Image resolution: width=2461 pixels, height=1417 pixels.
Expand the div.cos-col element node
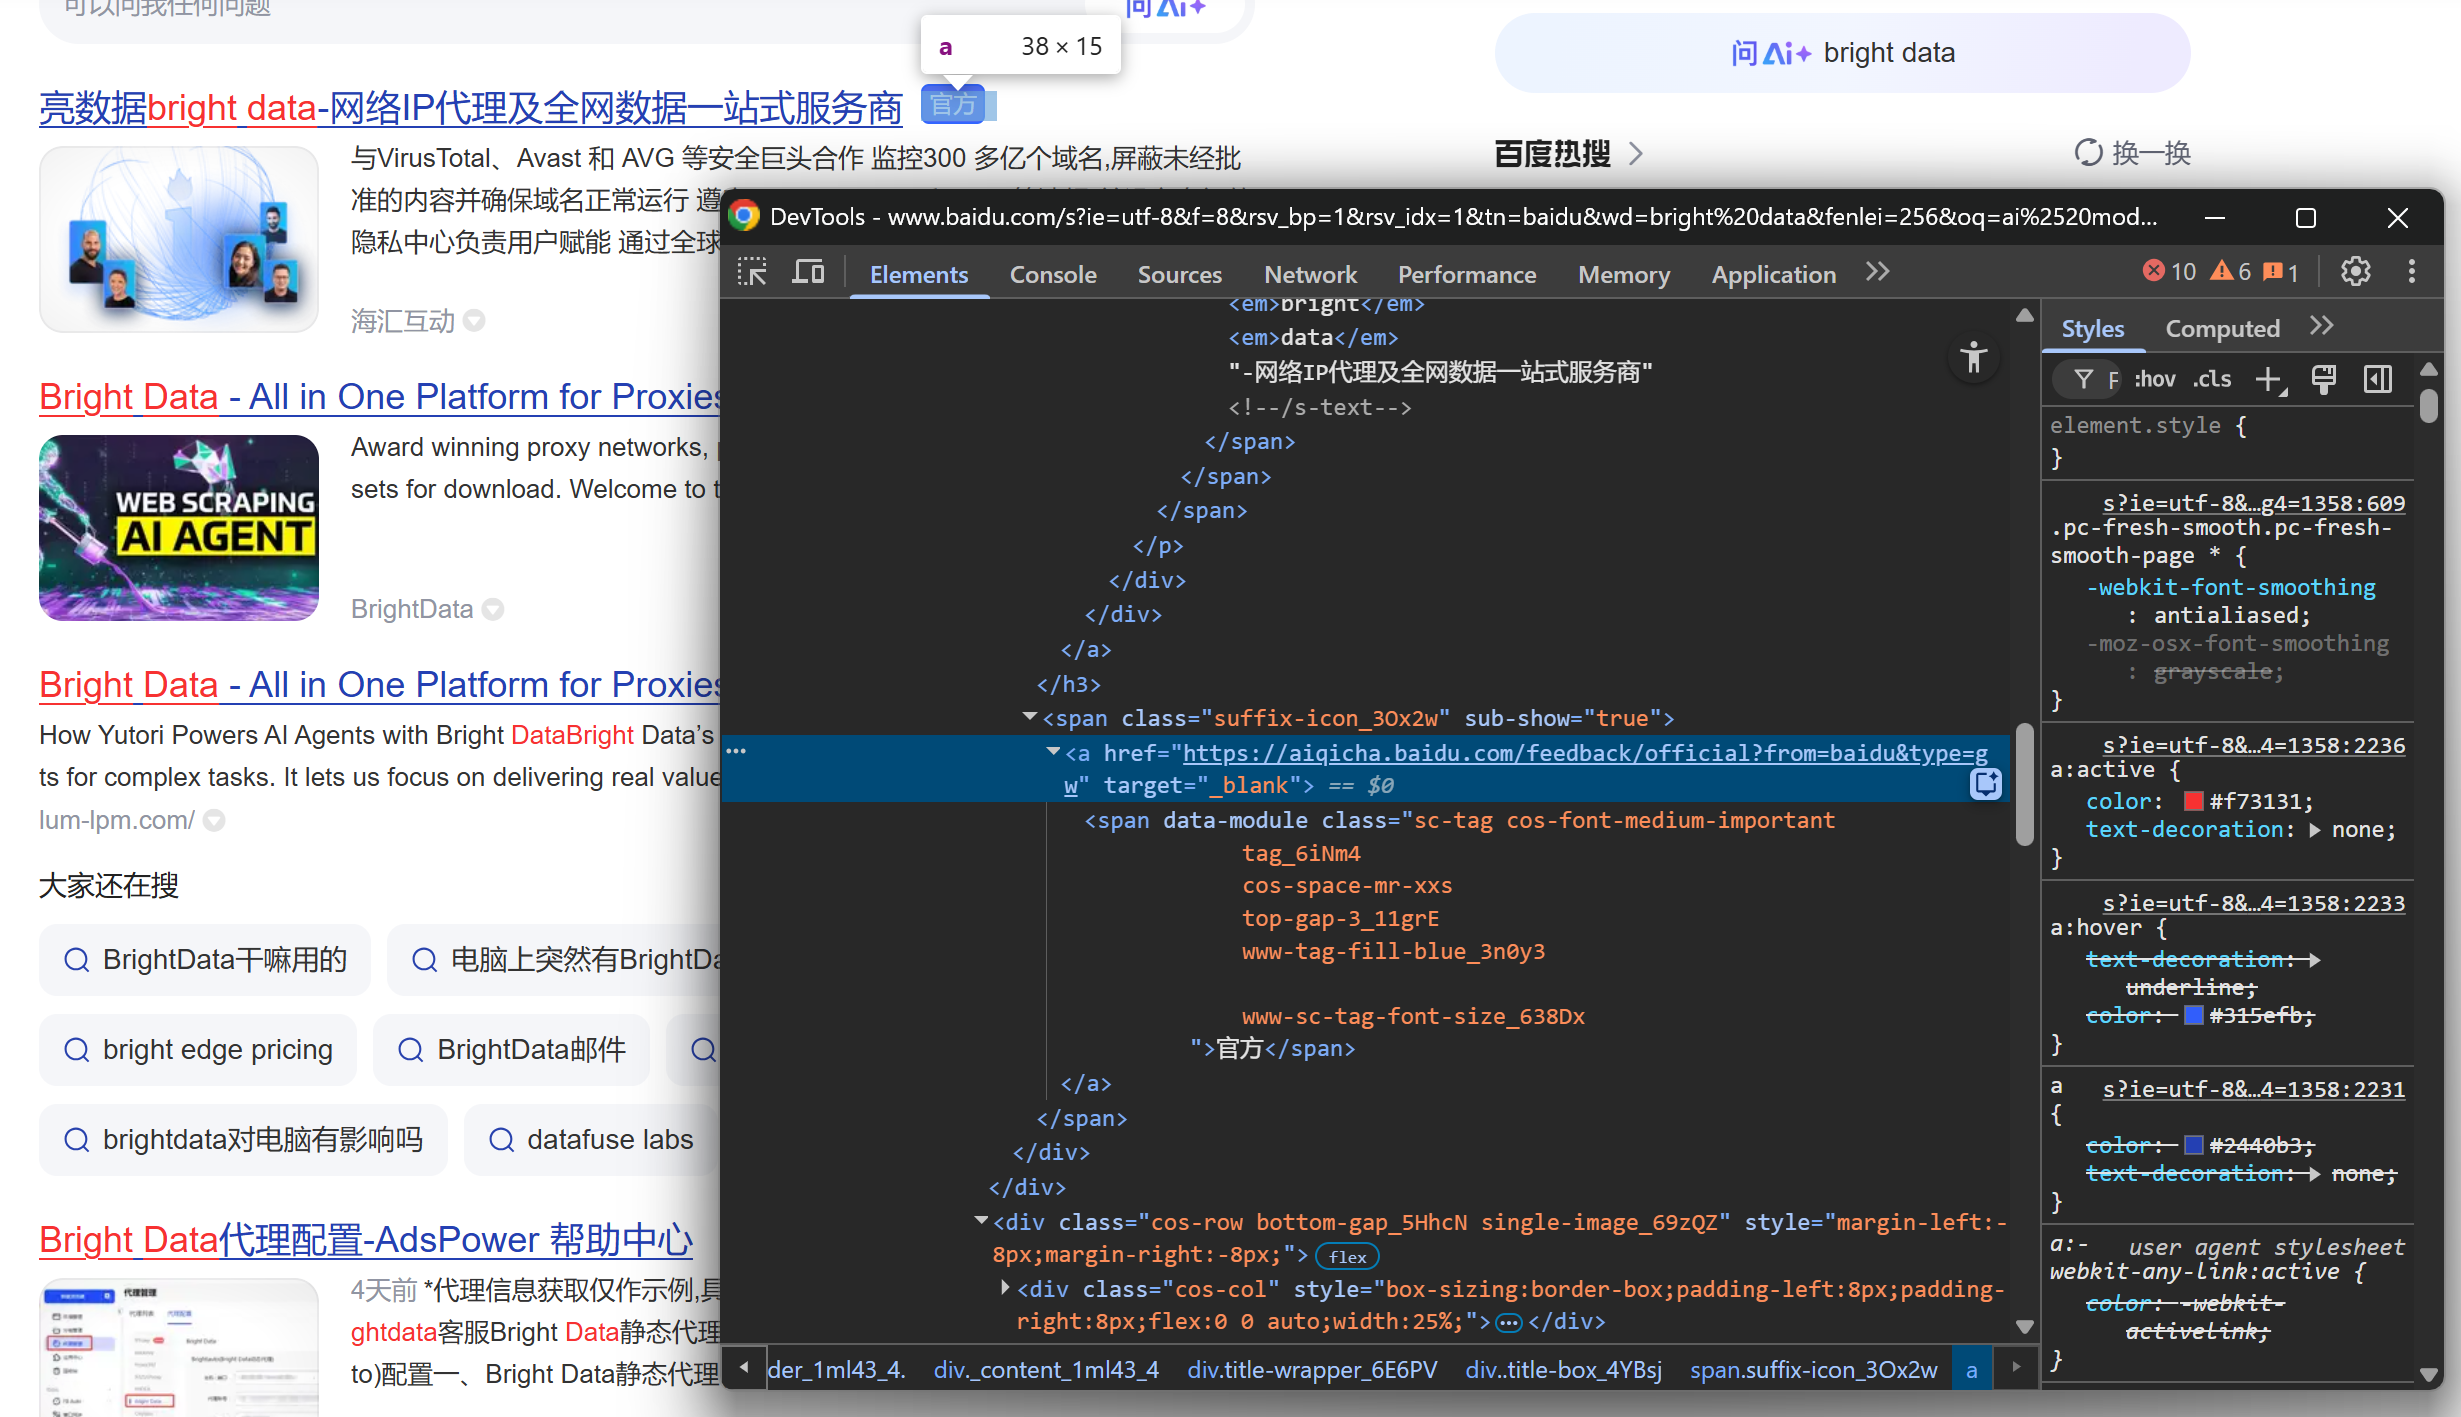click(1004, 1288)
